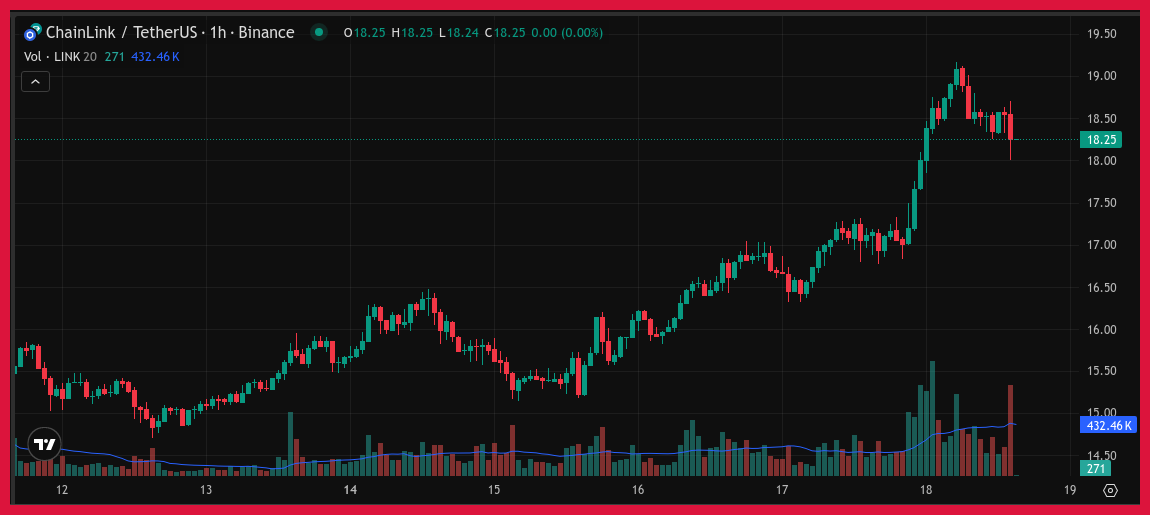Viewport: 1150px width, 515px height.
Task: Click date 18 on the time axis
Action: 926,490
